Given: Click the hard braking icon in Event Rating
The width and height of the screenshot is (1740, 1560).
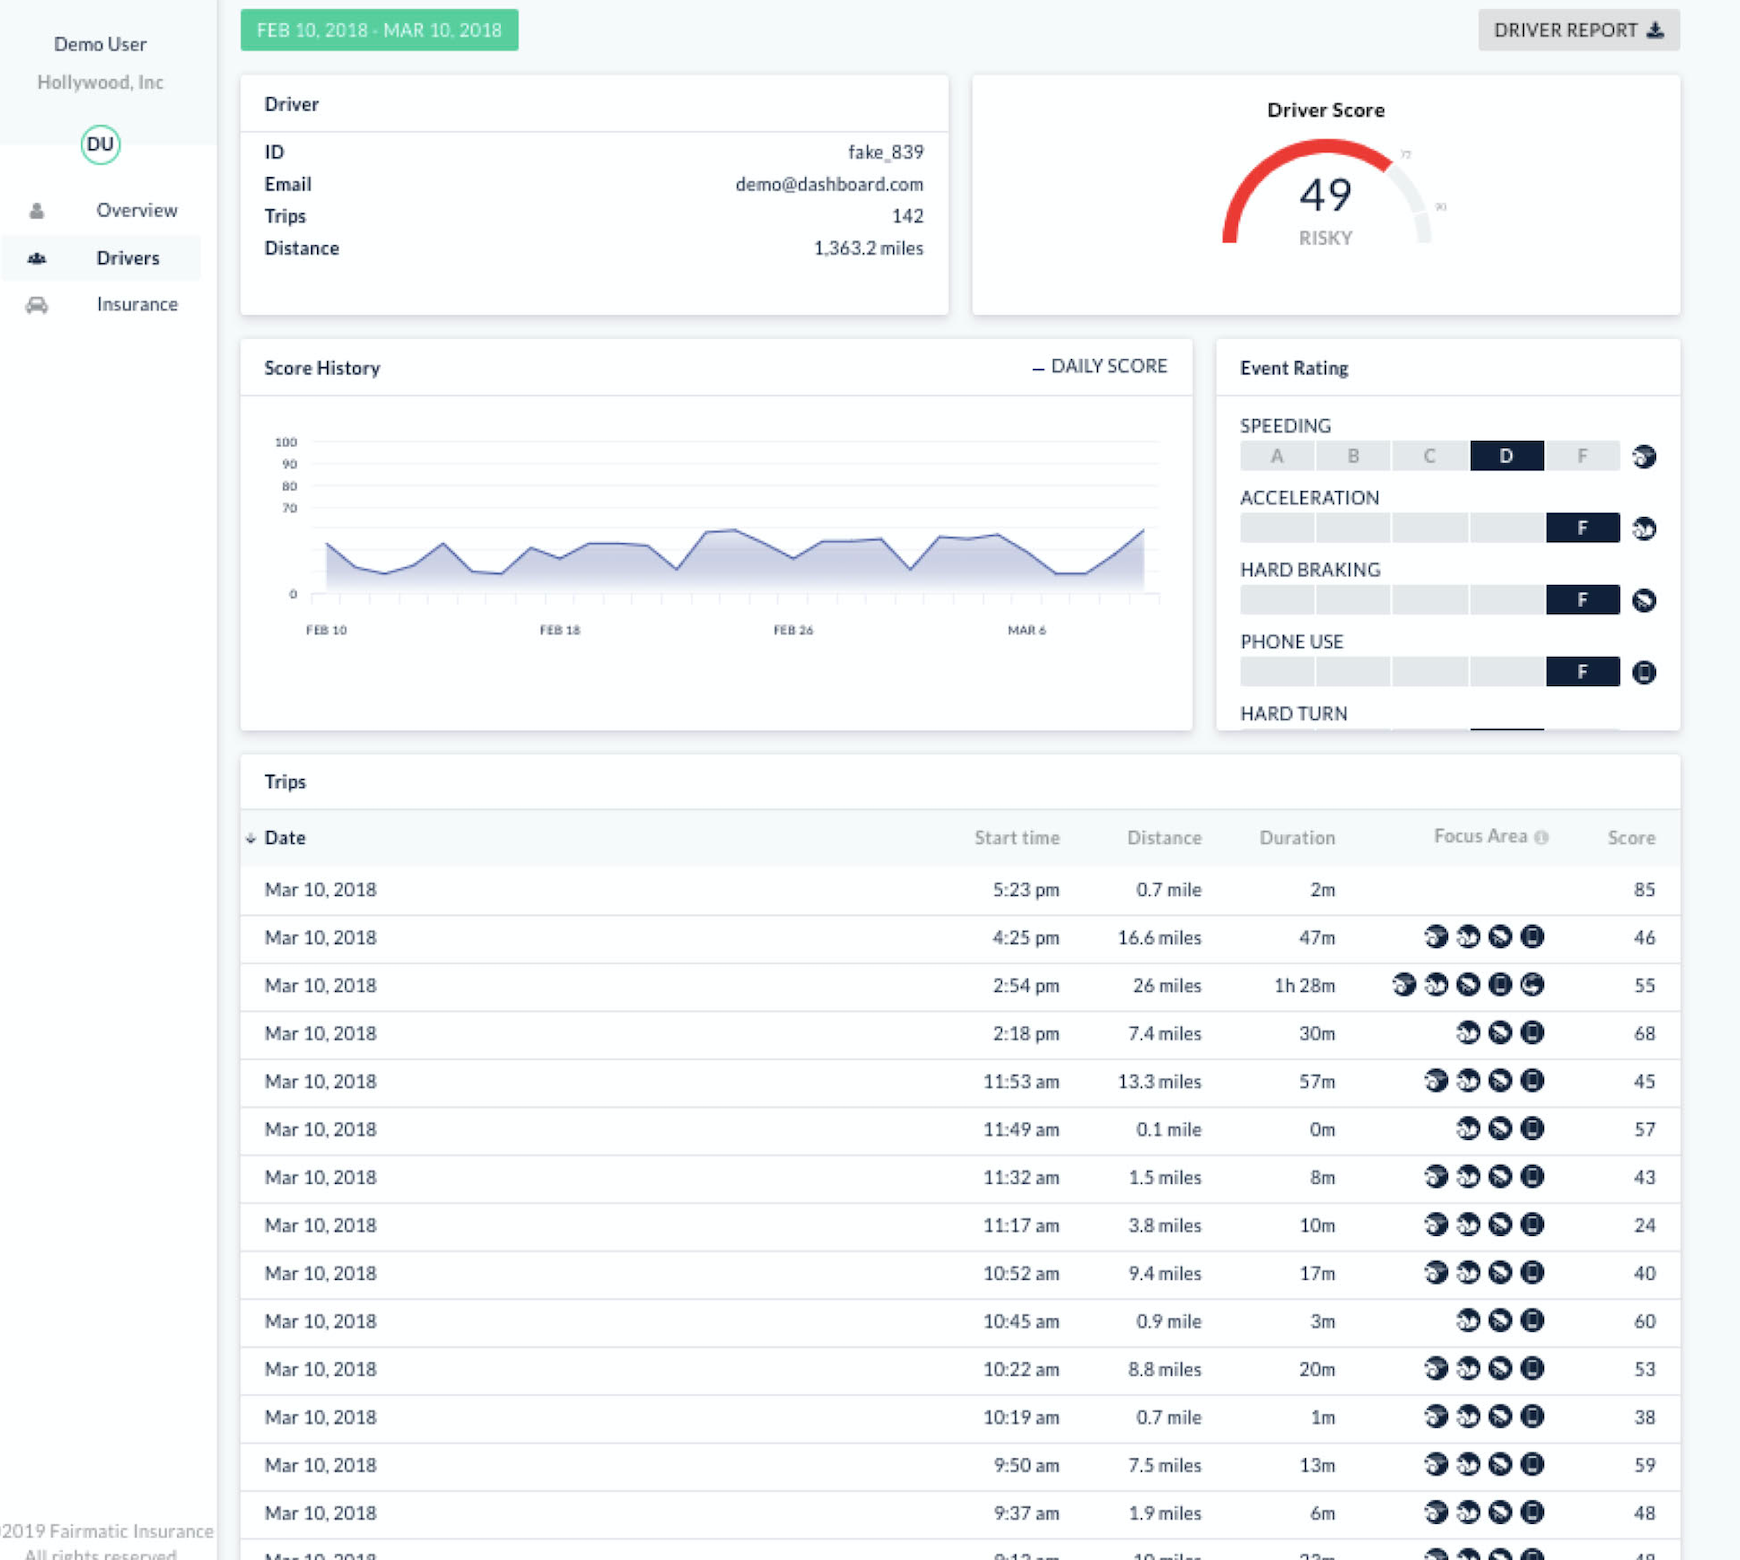Looking at the screenshot, I should (1645, 600).
